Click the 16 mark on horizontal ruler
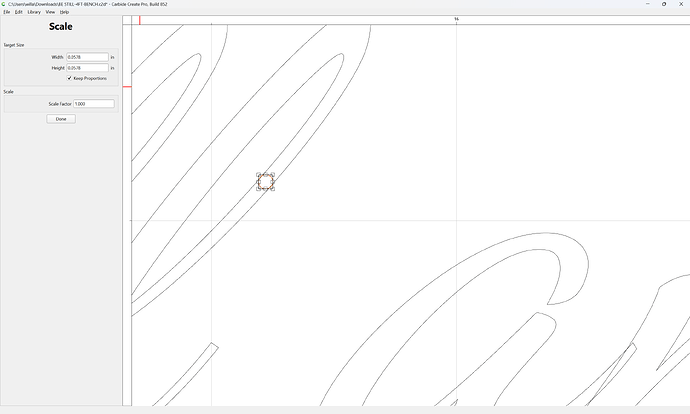The width and height of the screenshot is (690, 414). pyautogui.click(x=456, y=19)
